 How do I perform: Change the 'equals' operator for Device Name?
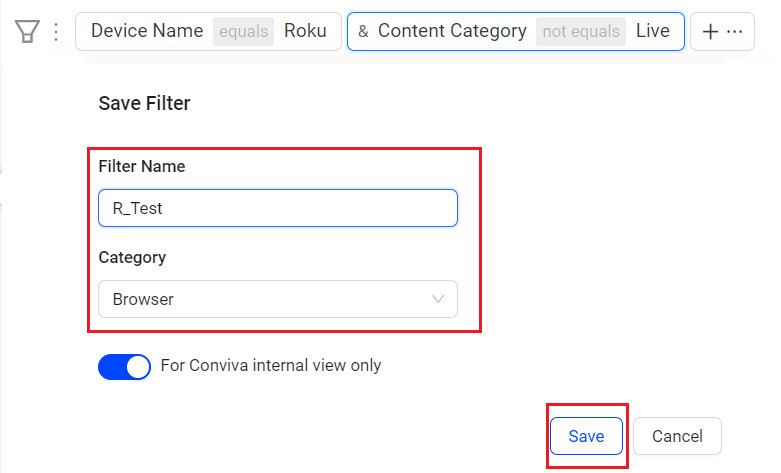tap(244, 31)
